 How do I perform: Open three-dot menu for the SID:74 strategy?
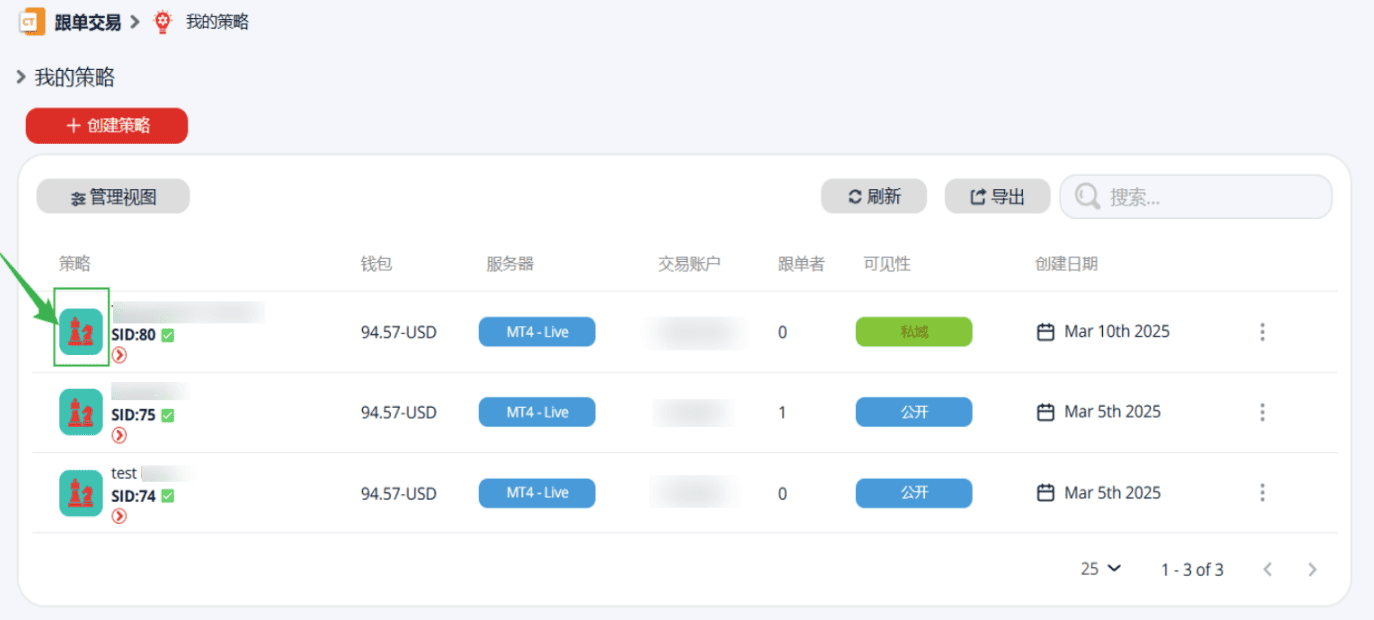[1262, 493]
